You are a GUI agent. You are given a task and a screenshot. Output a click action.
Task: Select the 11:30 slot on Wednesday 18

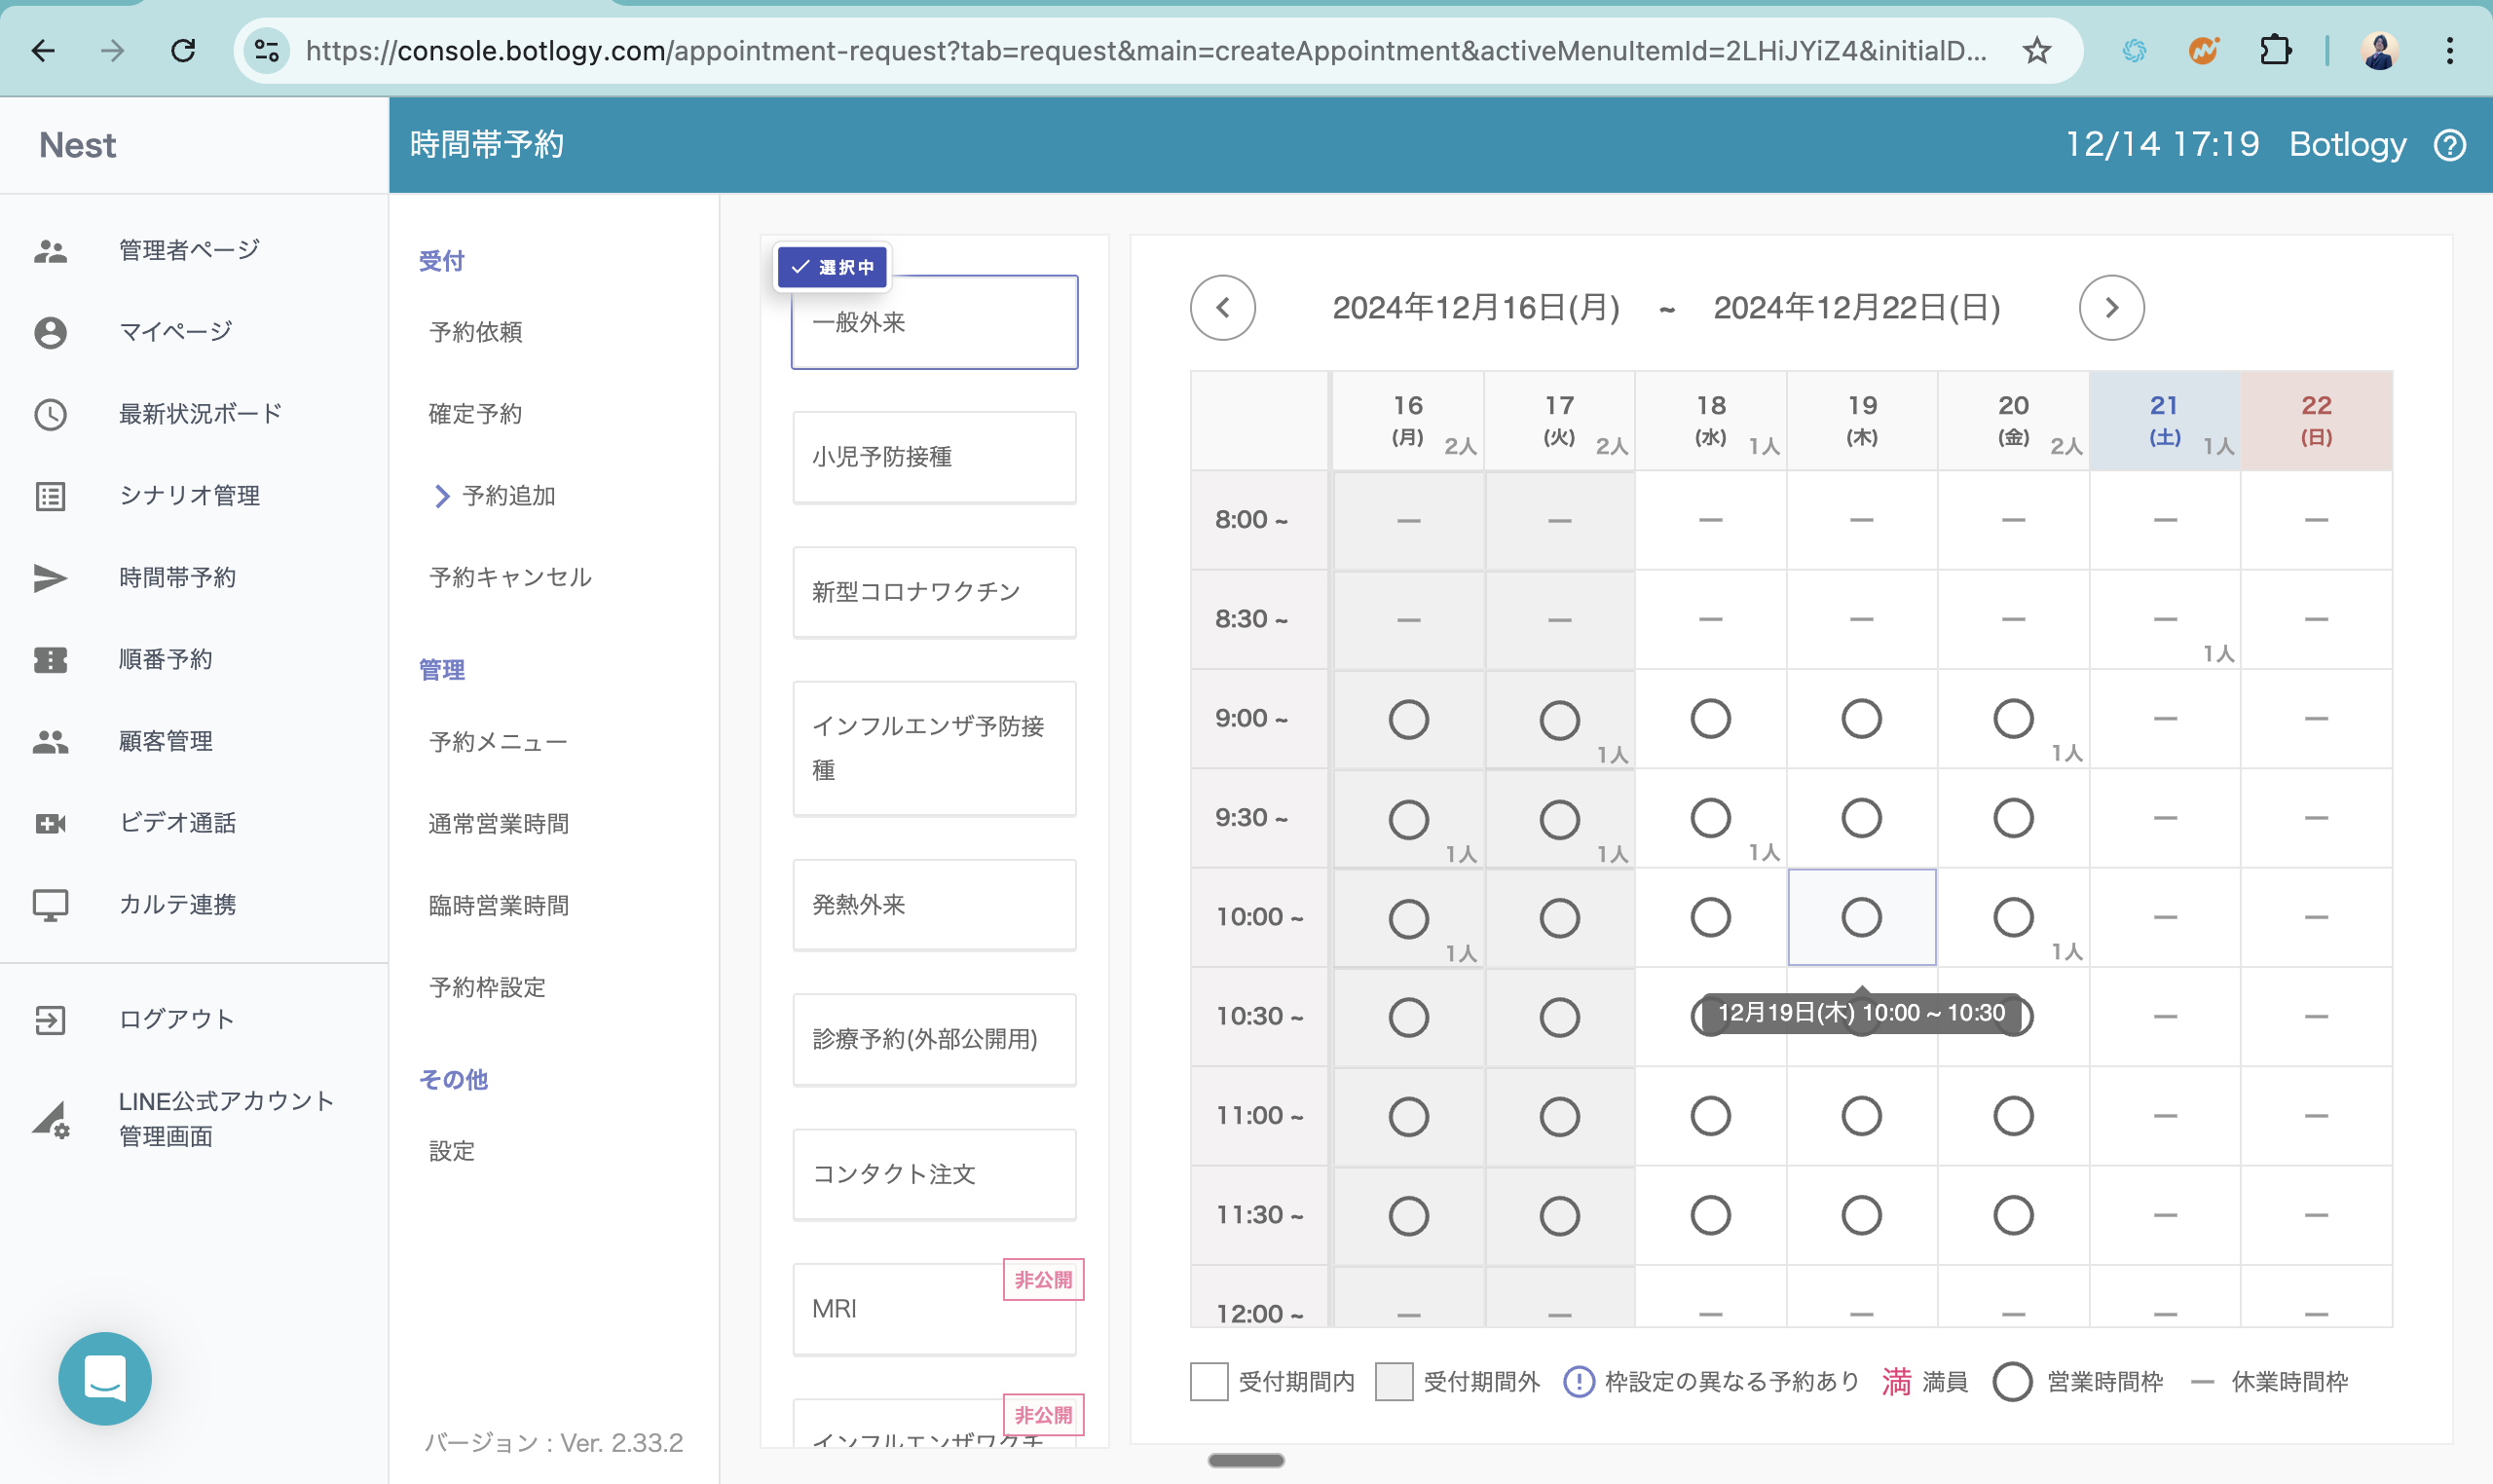click(1710, 1215)
